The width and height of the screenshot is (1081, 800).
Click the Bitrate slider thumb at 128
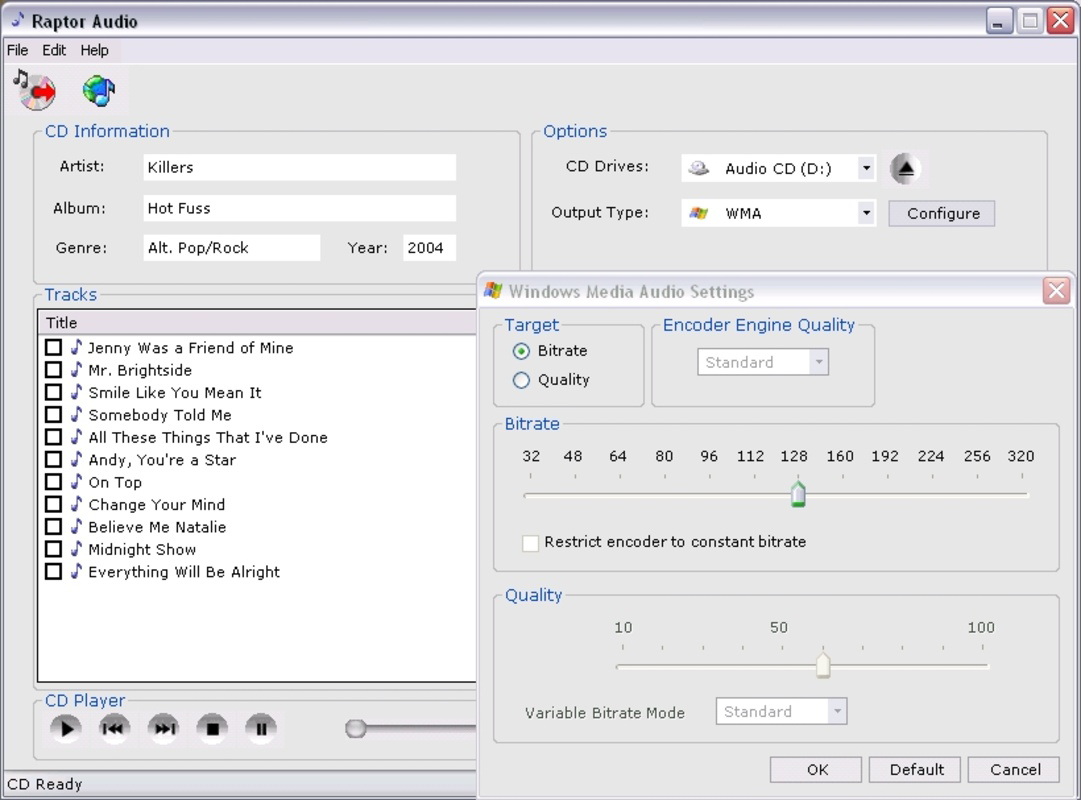coord(798,494)
